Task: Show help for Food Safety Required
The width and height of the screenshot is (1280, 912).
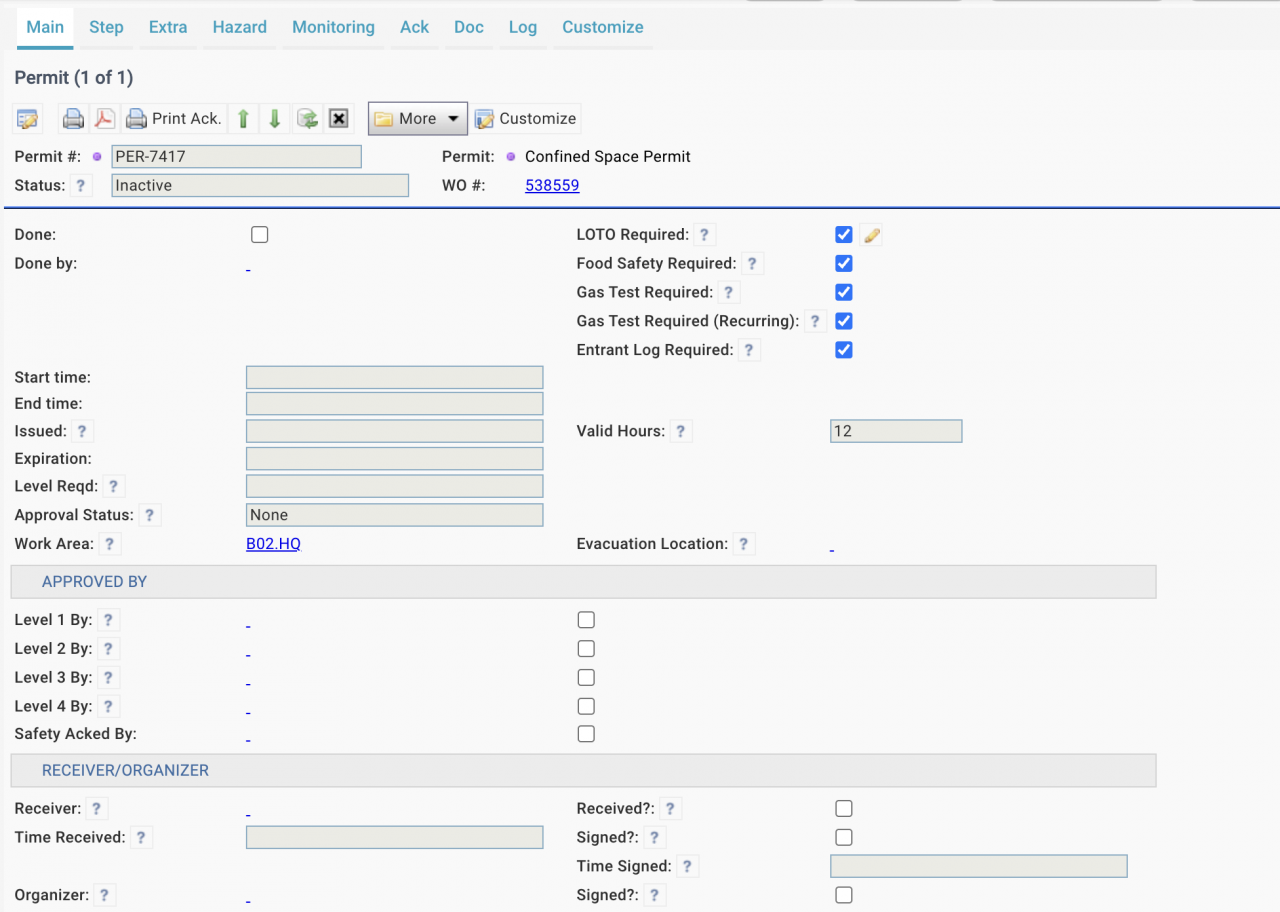Action: tap(752, 264)
